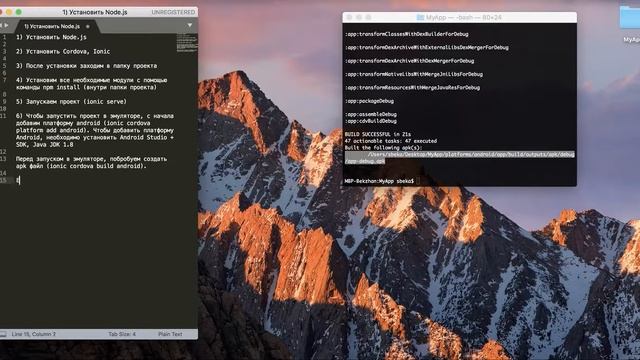Click ':app:assembleDebug' line in Terminal
The width and height of the screenshot is (640, 360).
pyautogui.click(x=371, y=114)
